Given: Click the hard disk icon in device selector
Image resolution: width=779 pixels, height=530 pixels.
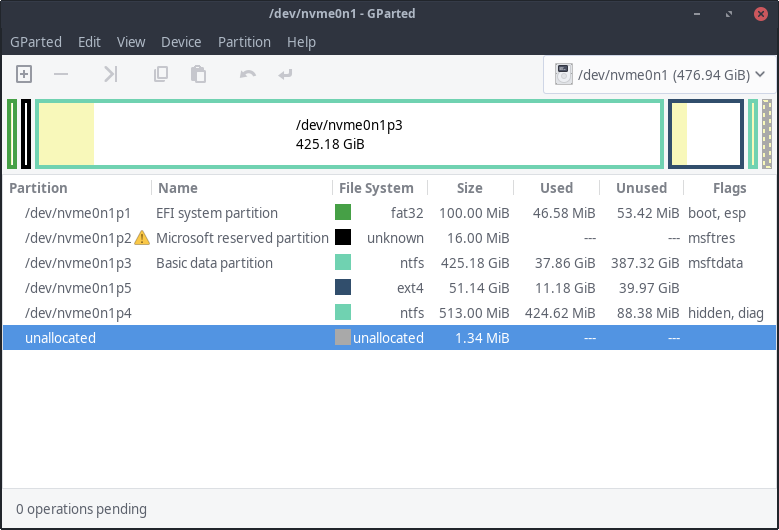Looking at the screenshot, I should (x=564, y=75).
